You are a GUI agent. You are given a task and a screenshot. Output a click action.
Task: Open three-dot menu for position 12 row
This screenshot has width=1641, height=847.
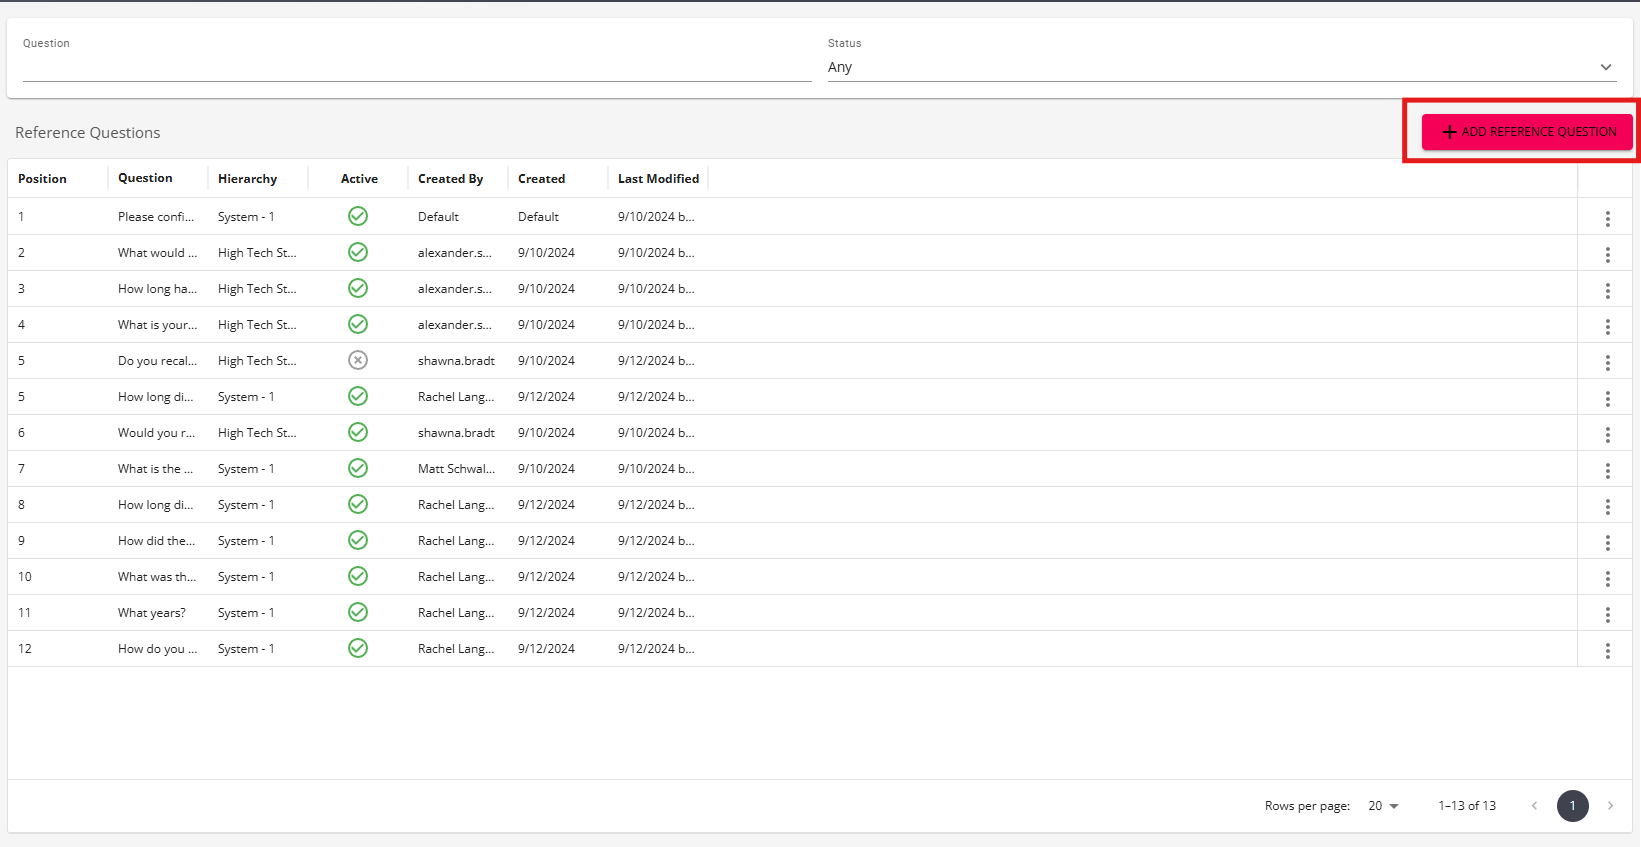[1607, 650]
